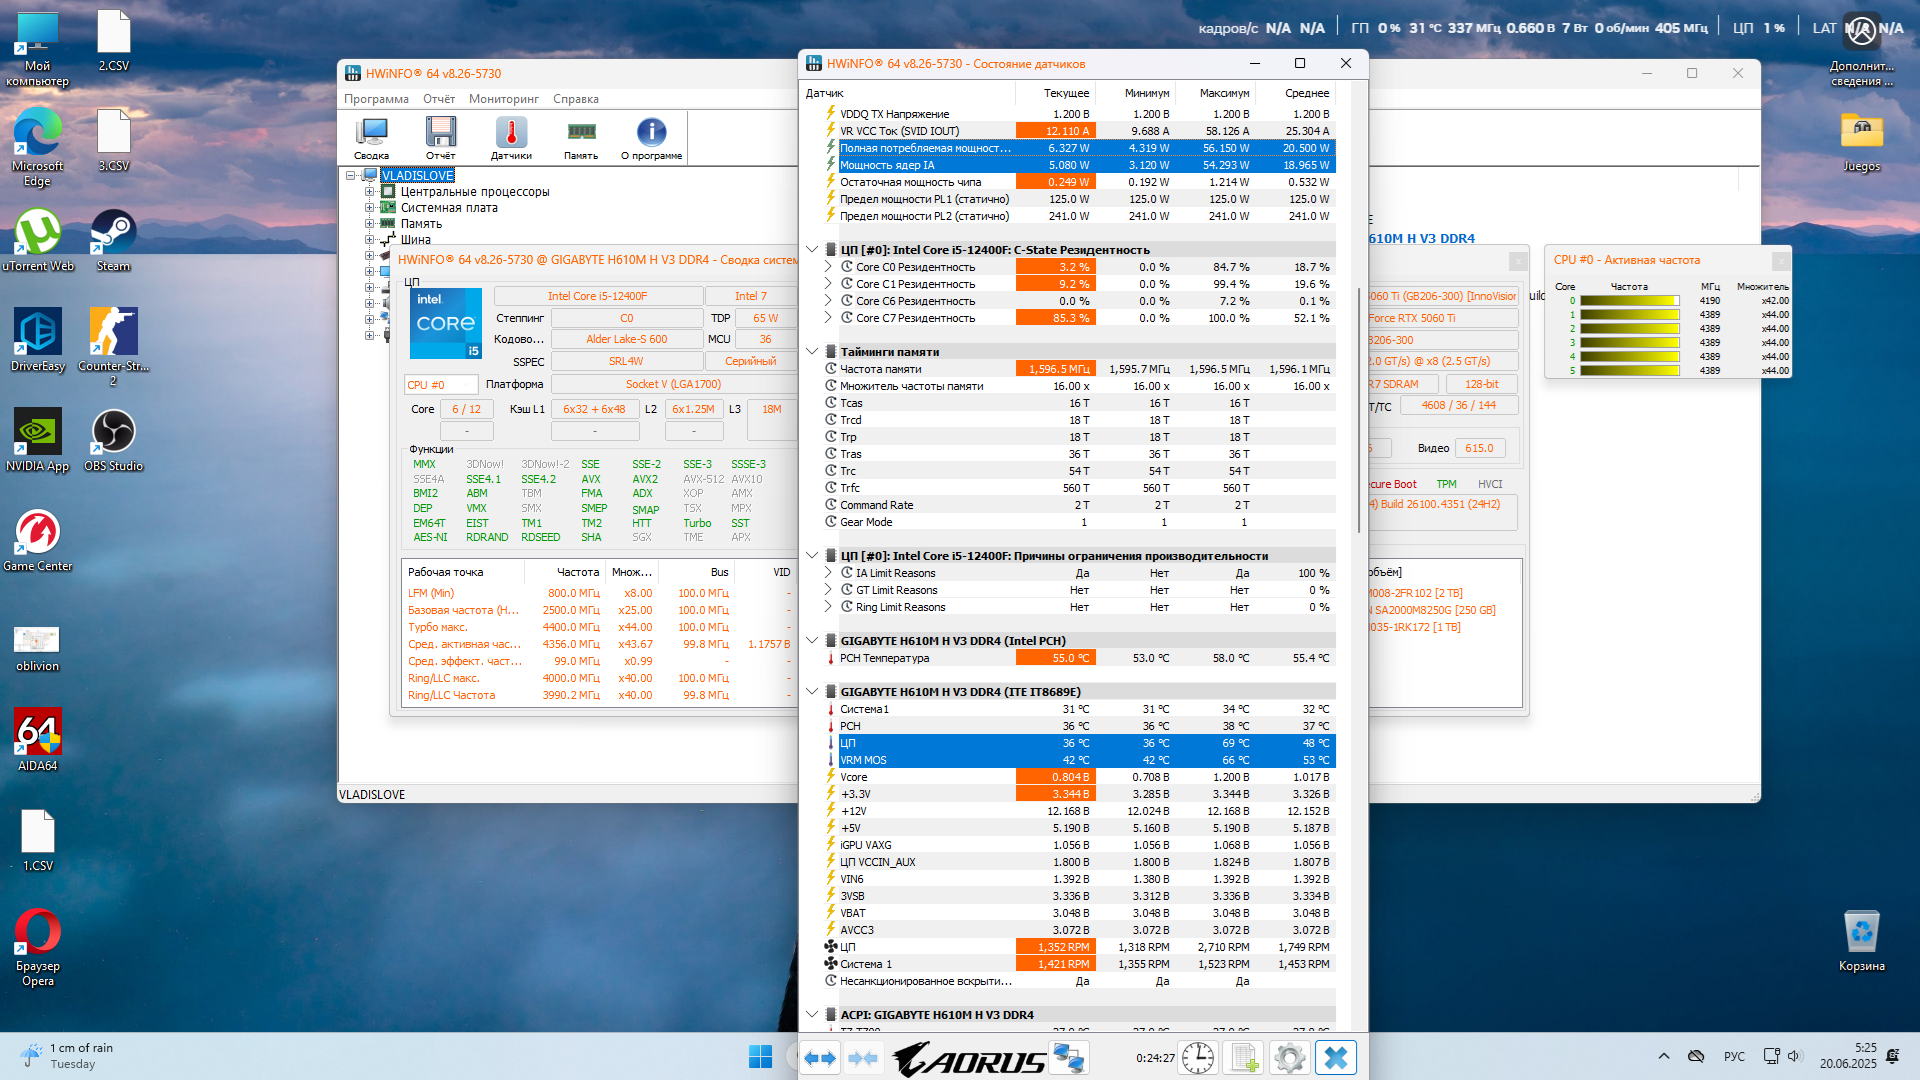
Task: Open the remote network computers icon
Action: pyautogui.click(x=1069, y=1058)
